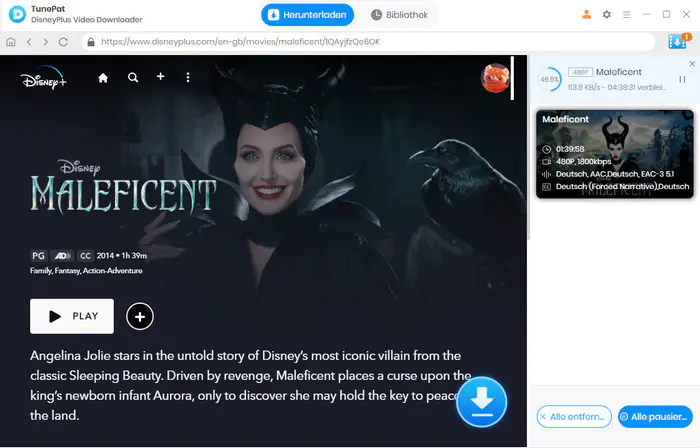Click the Disney+ logo
Screen dimensions: 700x448
[43, 78]
